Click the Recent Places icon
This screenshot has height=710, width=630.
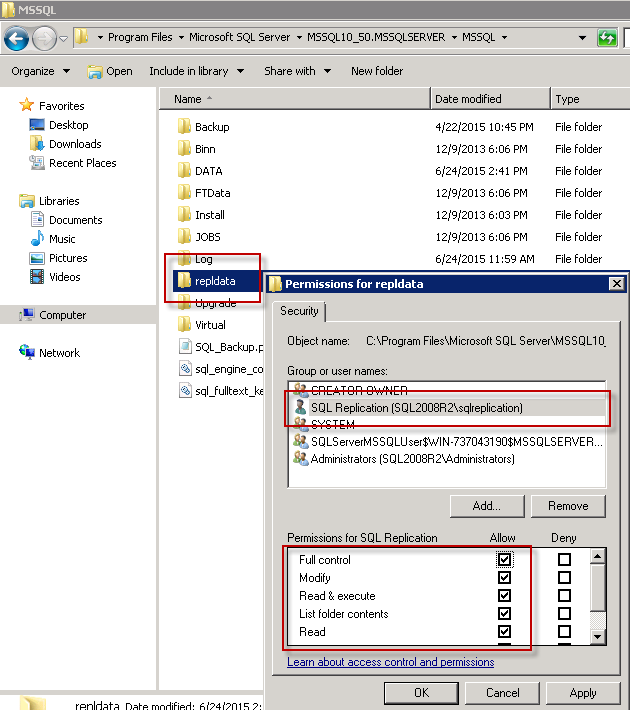click(x=37, y=163)
